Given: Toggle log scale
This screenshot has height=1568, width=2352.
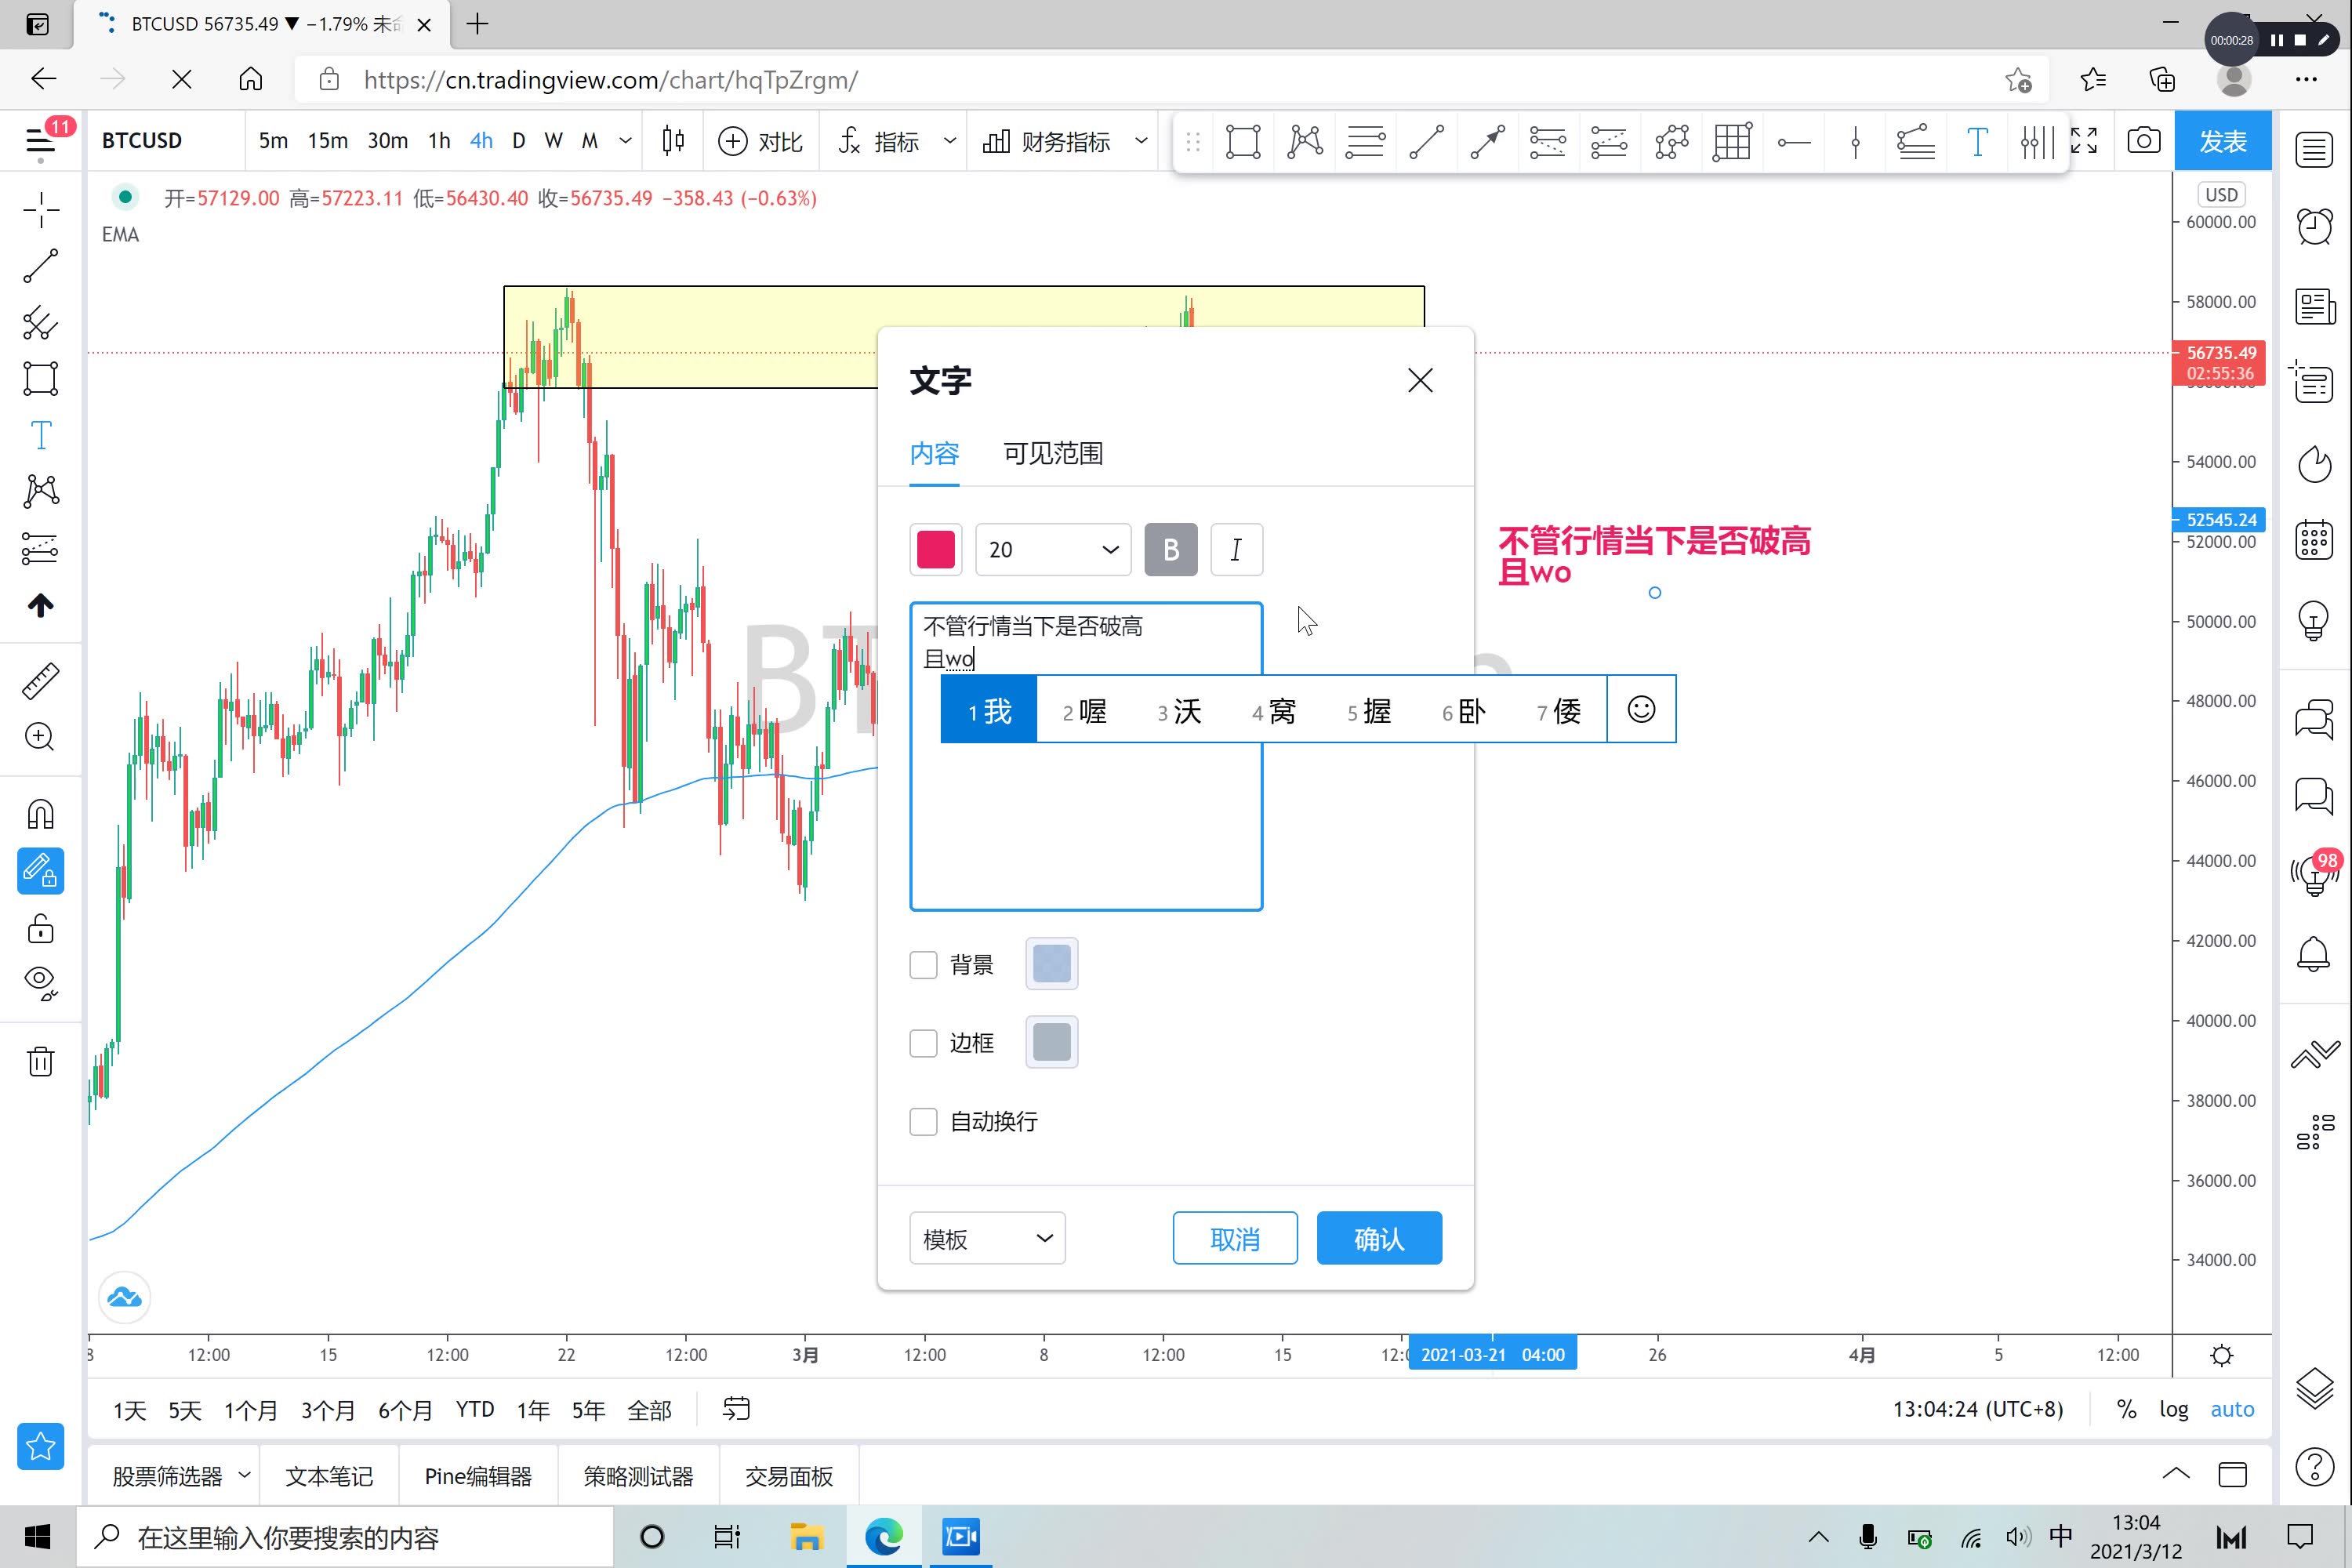Looking at the screenshot, I should click(2174, 1409).
